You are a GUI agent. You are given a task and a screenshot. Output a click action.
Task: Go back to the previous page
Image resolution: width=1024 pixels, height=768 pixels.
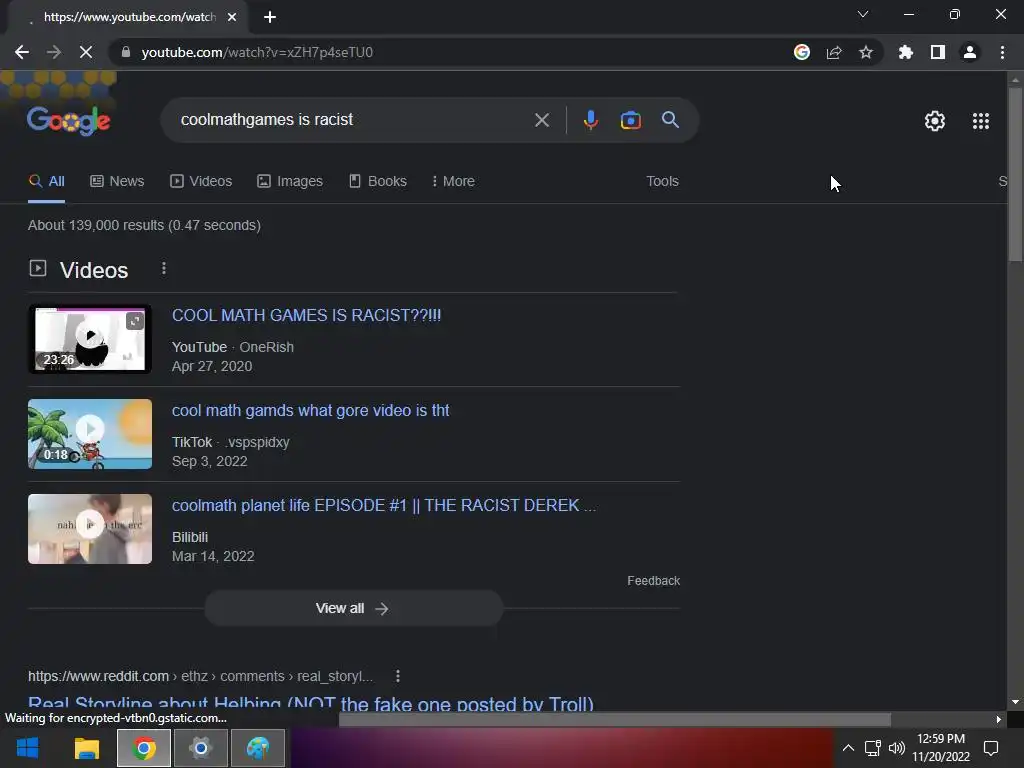click(22, 52)
